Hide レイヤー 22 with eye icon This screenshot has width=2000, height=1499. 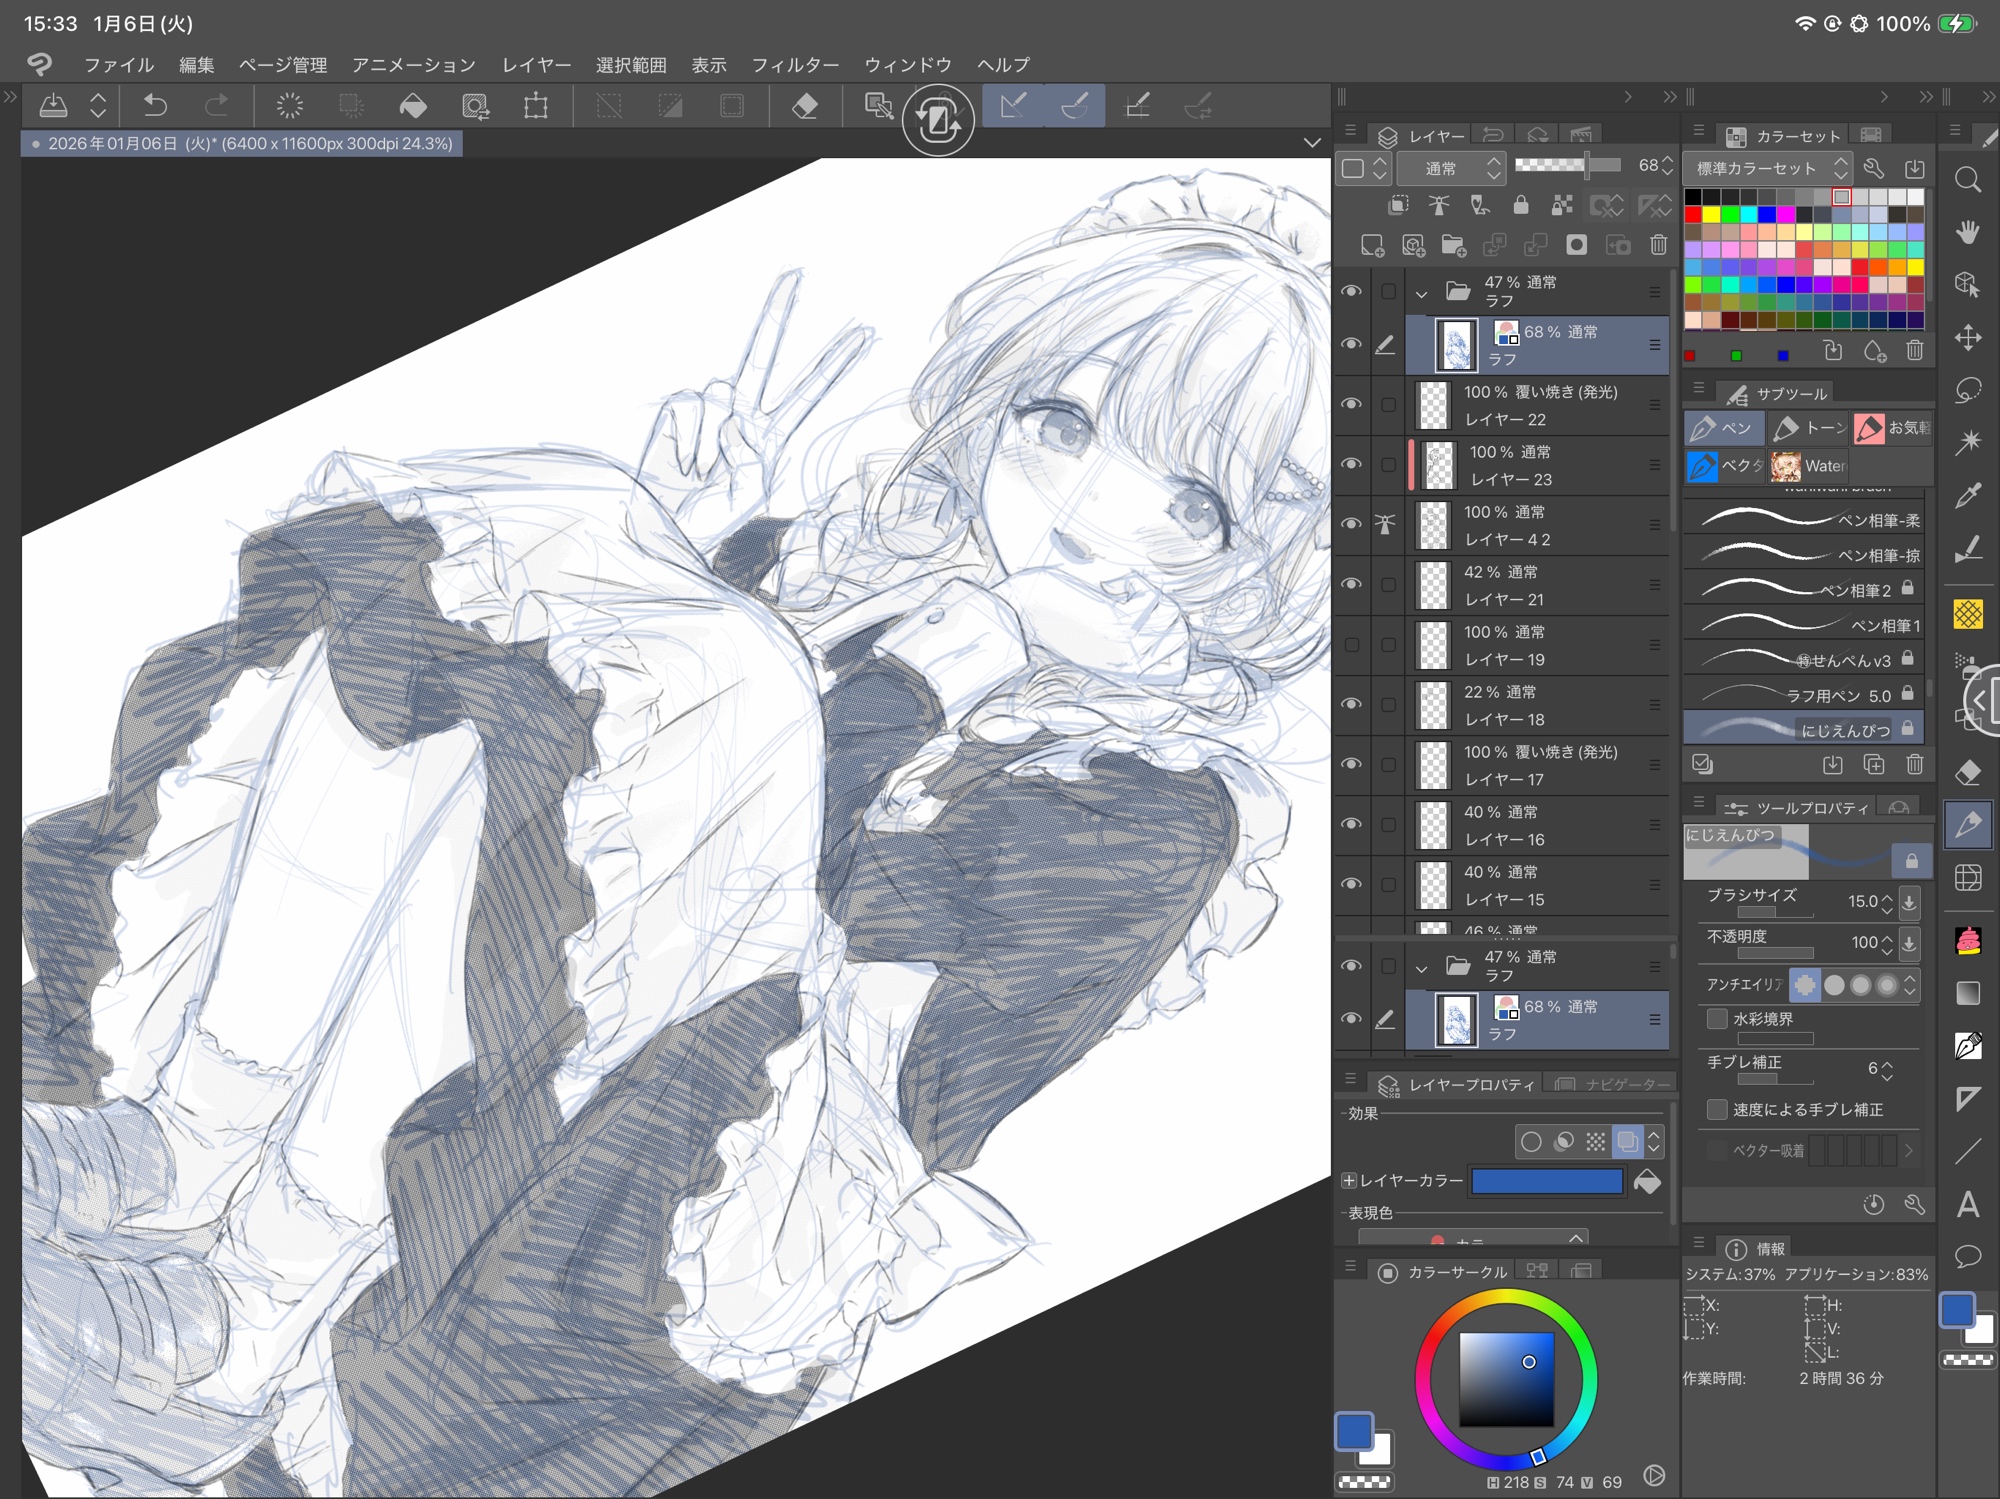click(1351, 404)
